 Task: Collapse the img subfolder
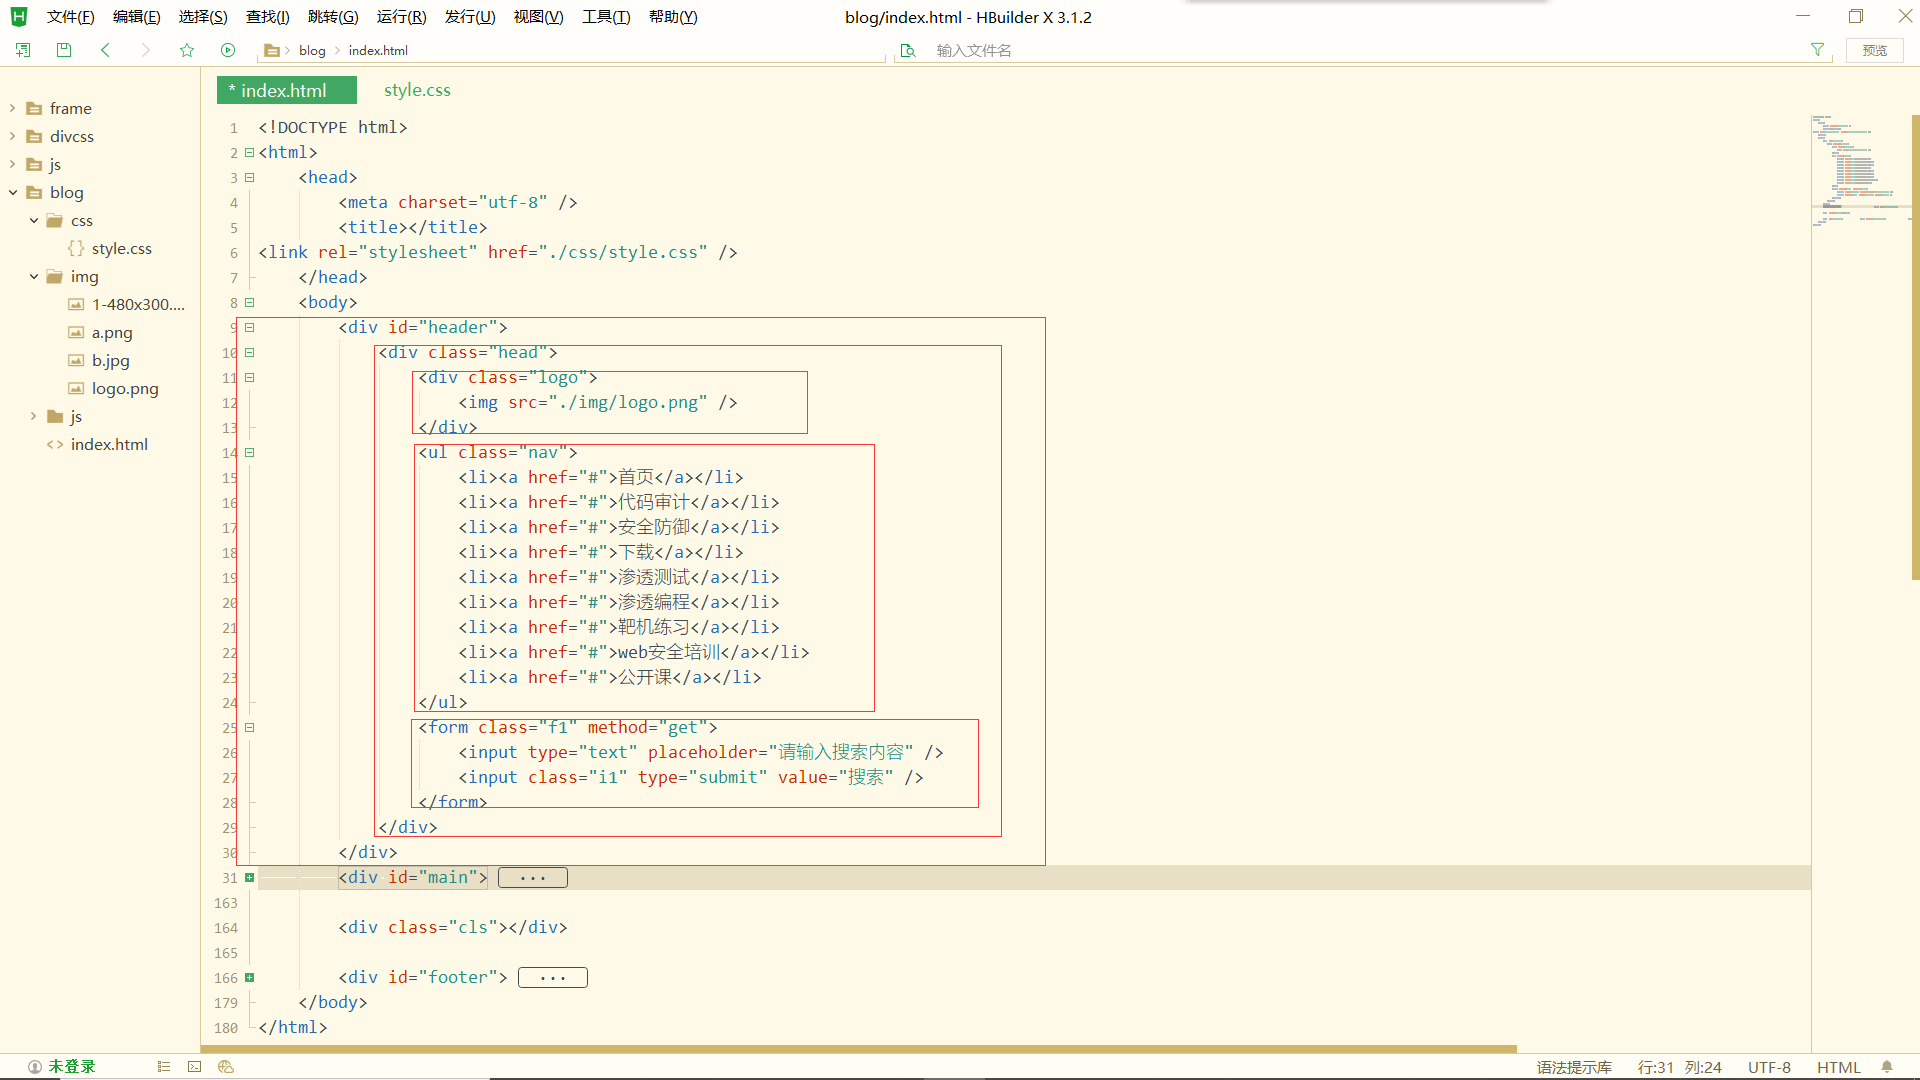coord(33,276)
